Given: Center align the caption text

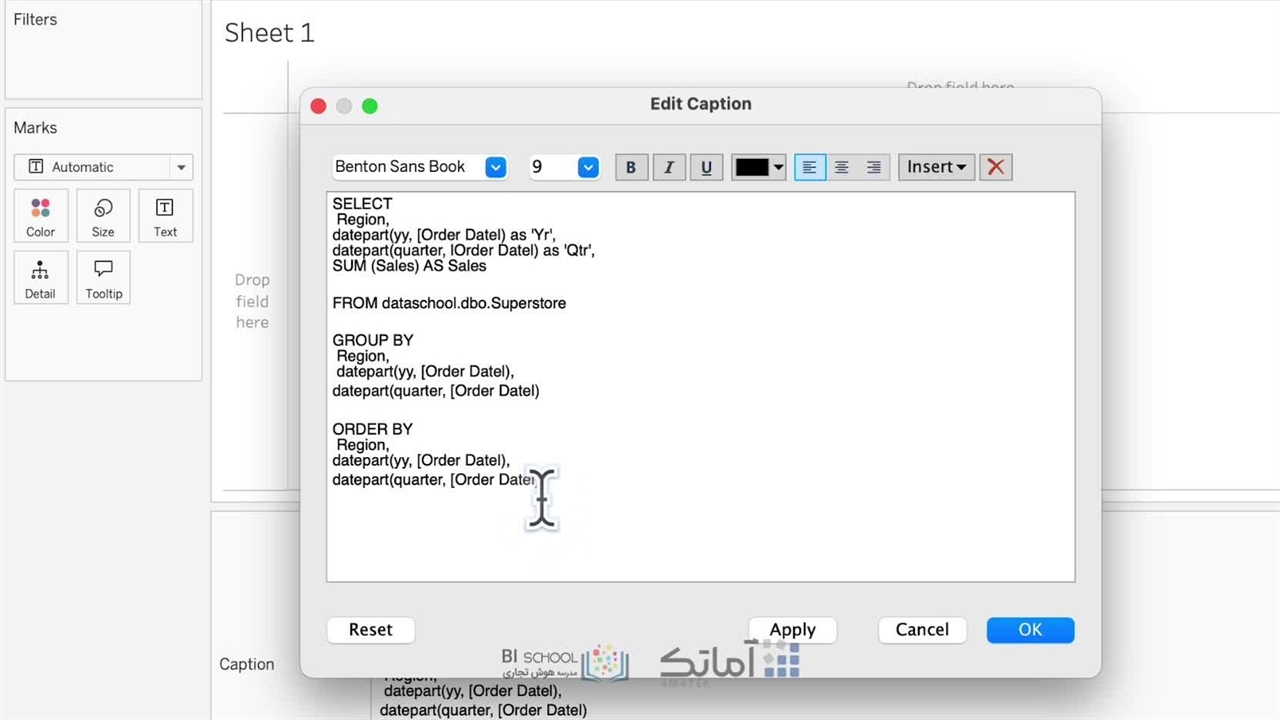Looking at the screenshot, I should (x=842, y=167).
